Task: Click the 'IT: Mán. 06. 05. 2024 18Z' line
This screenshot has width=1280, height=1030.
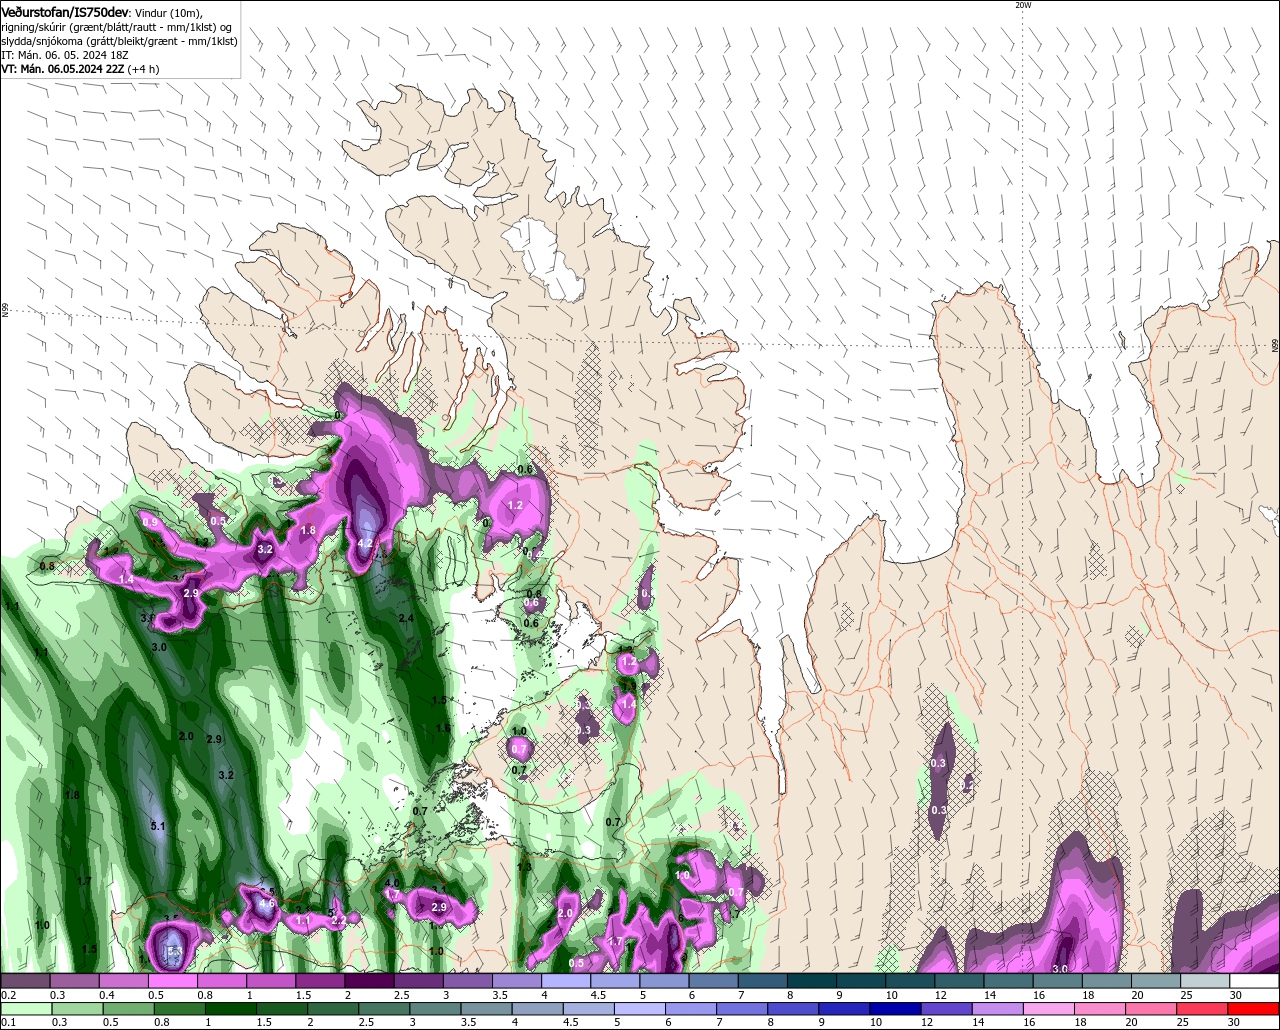Action: pyautogui.click(x=67, y=55)
